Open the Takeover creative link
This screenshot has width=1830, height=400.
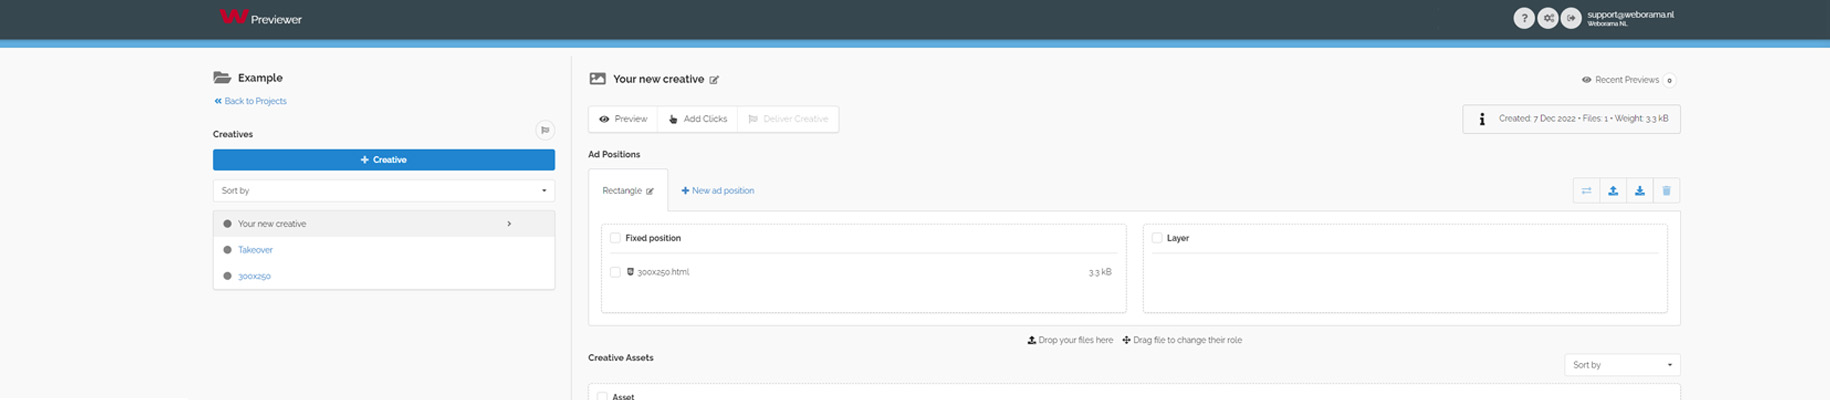(x=255, y=250)
